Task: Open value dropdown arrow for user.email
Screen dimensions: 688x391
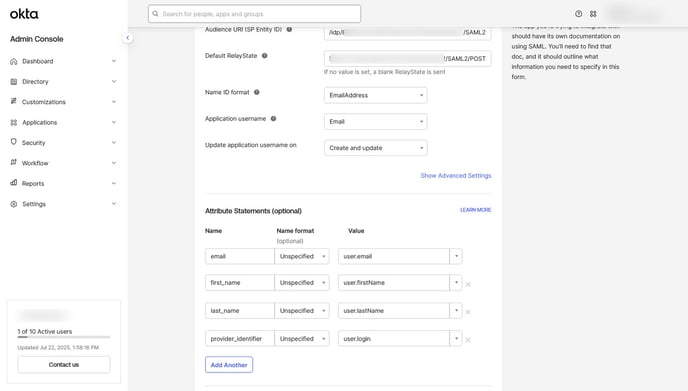Action: 456,256
